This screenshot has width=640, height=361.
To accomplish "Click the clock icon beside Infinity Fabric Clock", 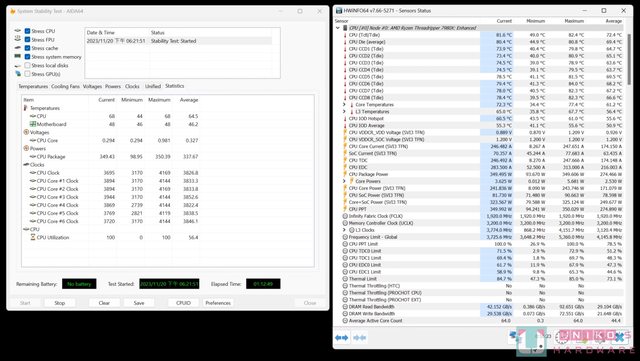I will click(x=345, y=216).
